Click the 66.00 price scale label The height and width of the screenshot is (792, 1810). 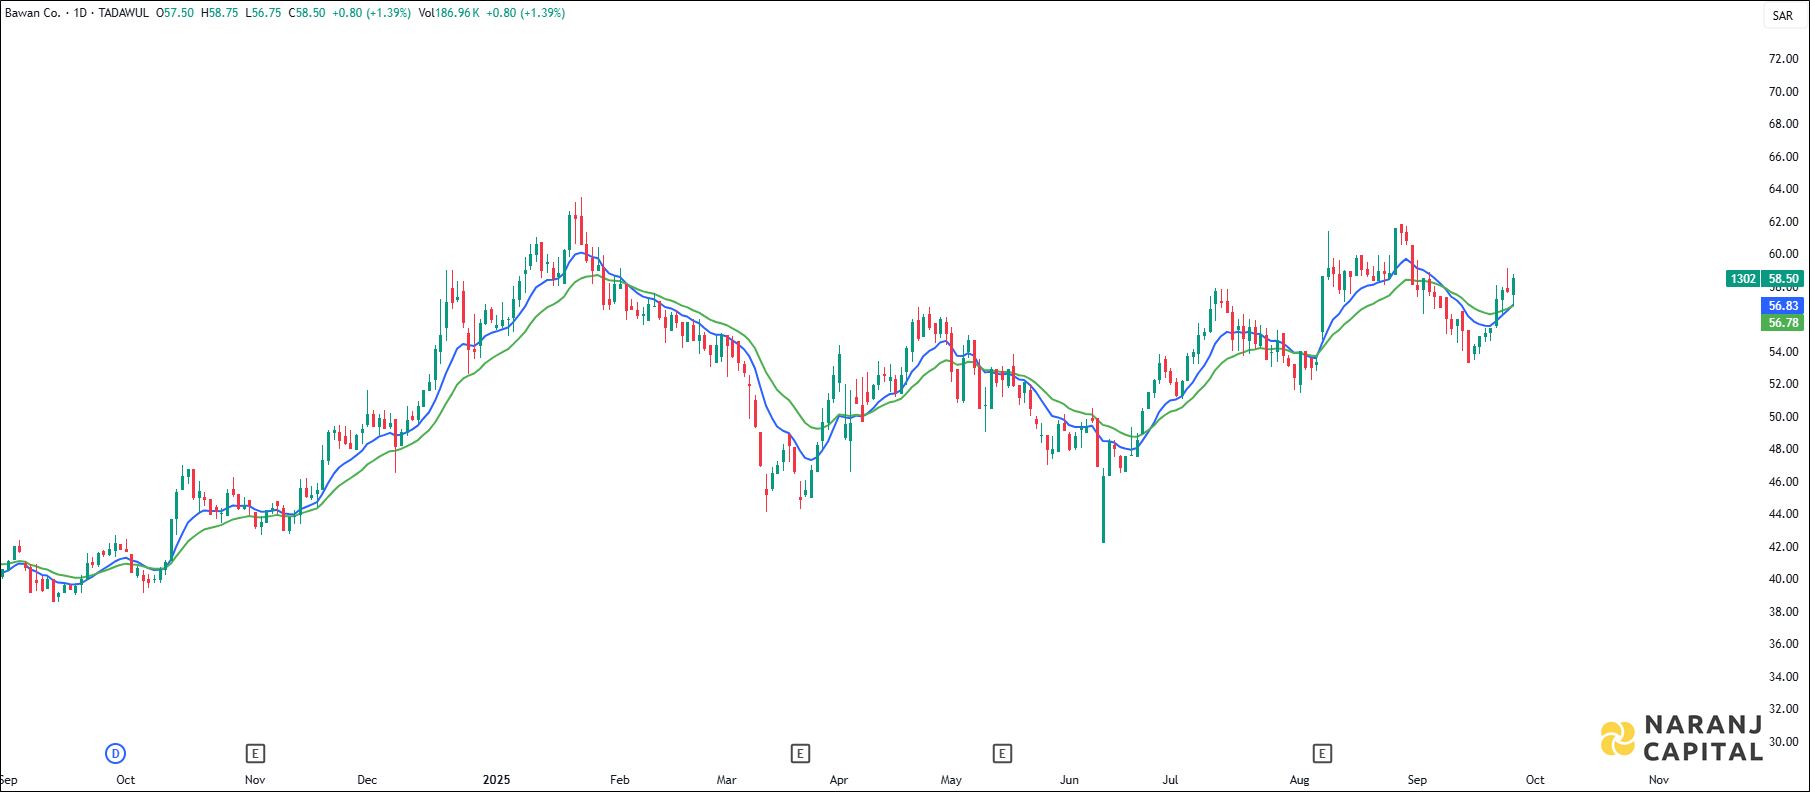click(1783, 156)
